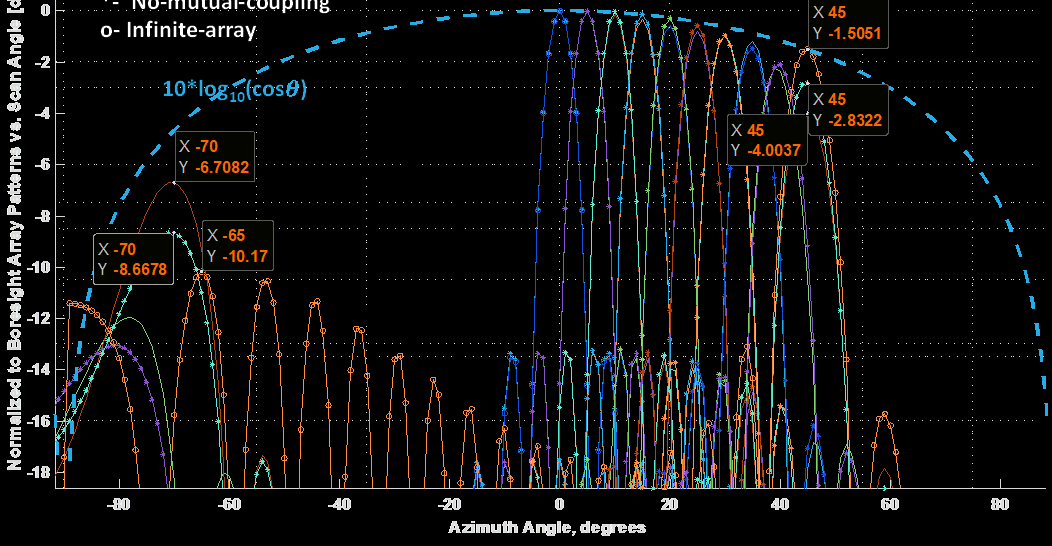Click the x-axis tick label -40
Viewport: 1052px width, 546px height.
[x=338, y=504]
